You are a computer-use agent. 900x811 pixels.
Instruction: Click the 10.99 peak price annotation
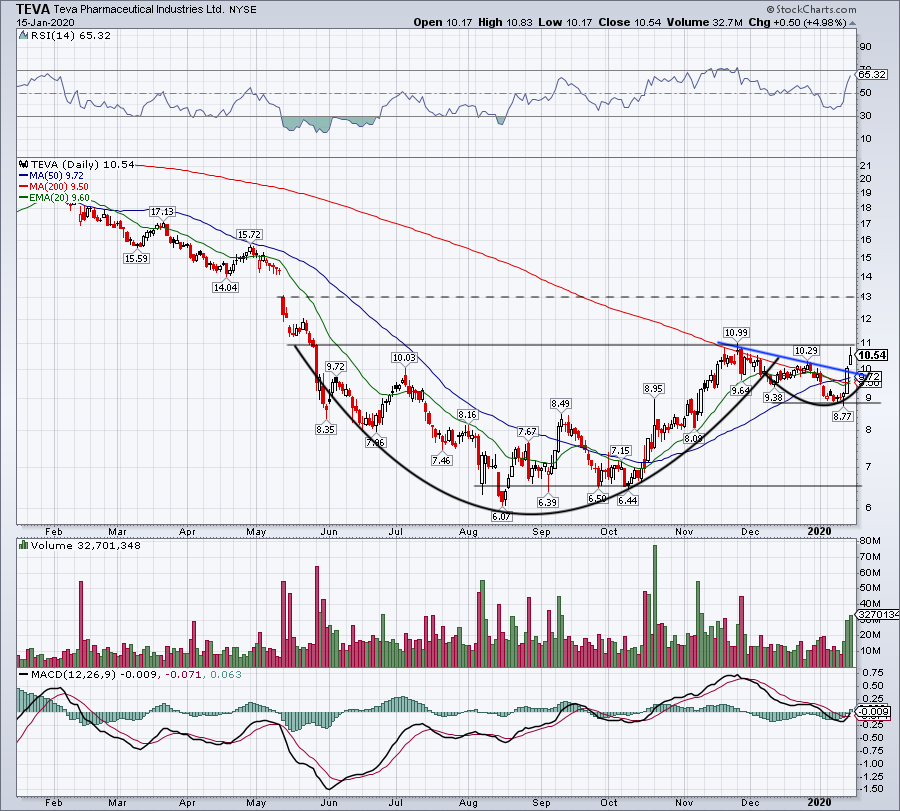point(737,331)
